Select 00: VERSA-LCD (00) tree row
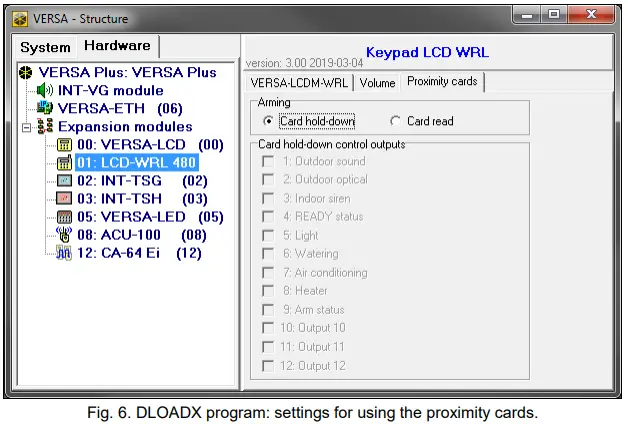Viewport: 628px width, 424px height. 150,145
